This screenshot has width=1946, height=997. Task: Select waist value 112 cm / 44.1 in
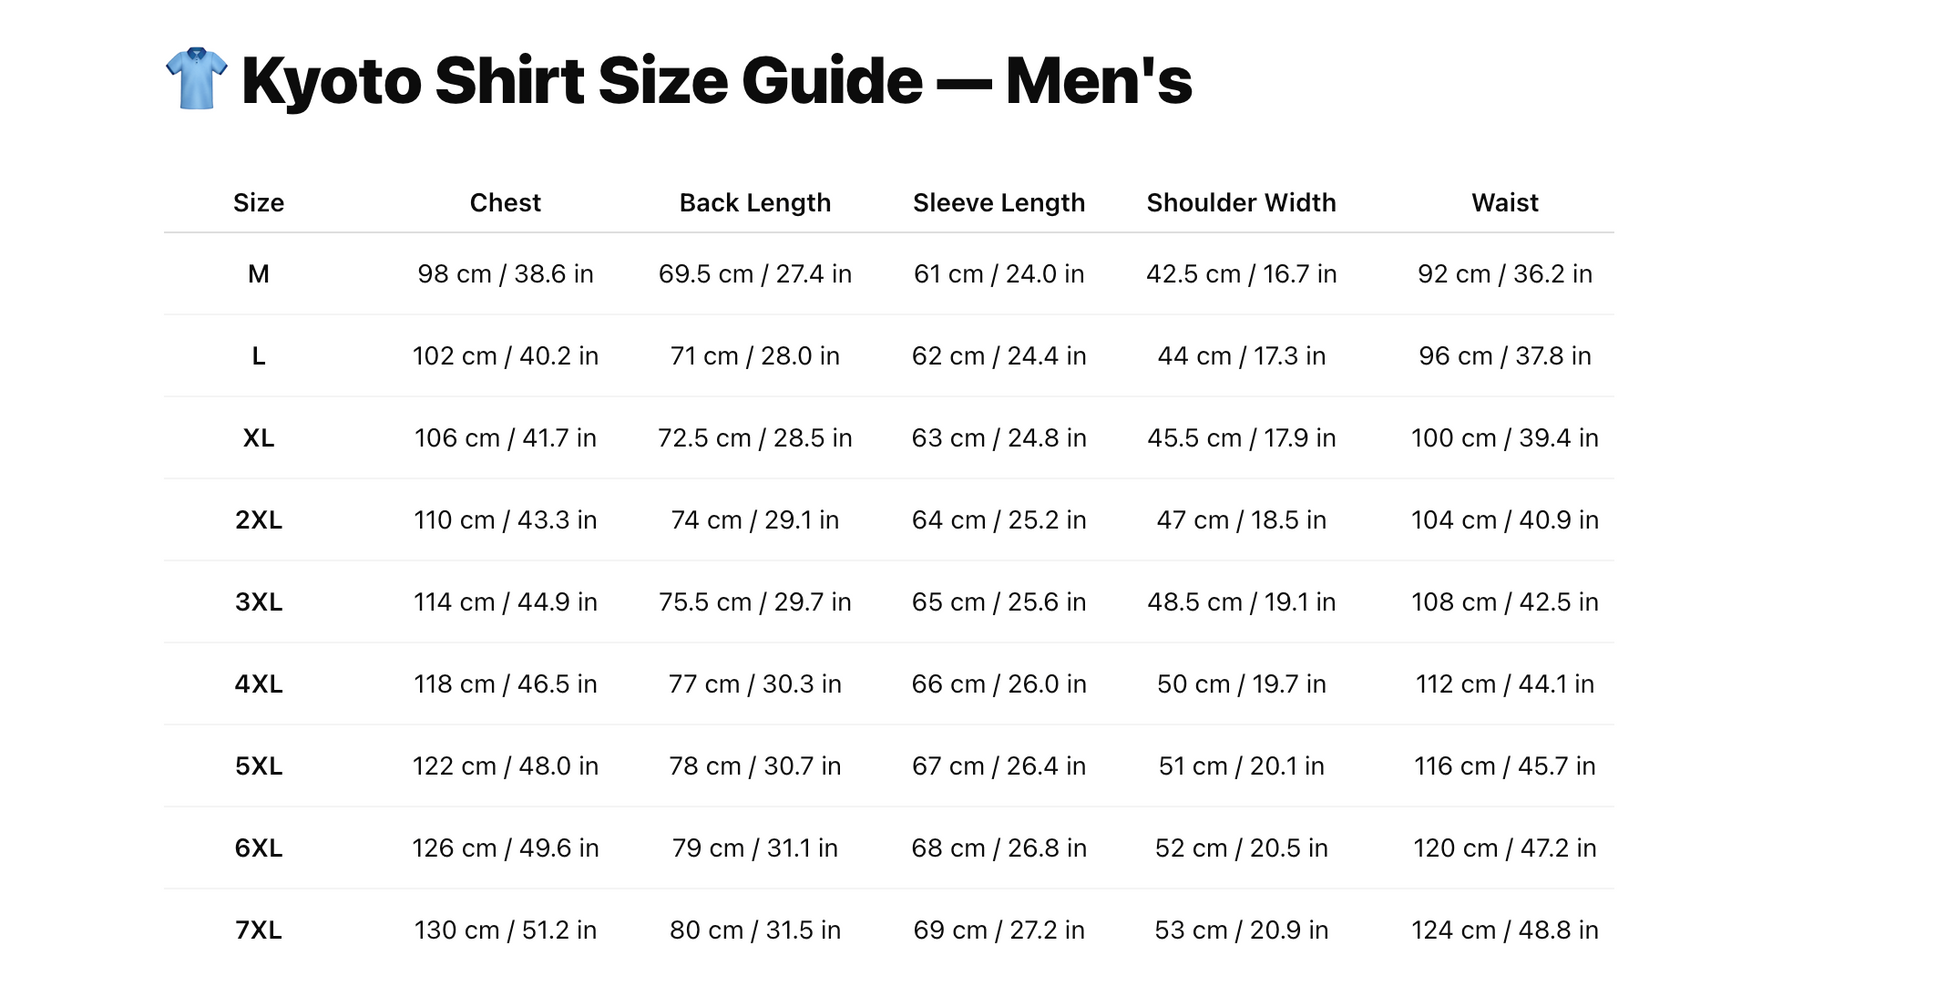[1504, 684]
